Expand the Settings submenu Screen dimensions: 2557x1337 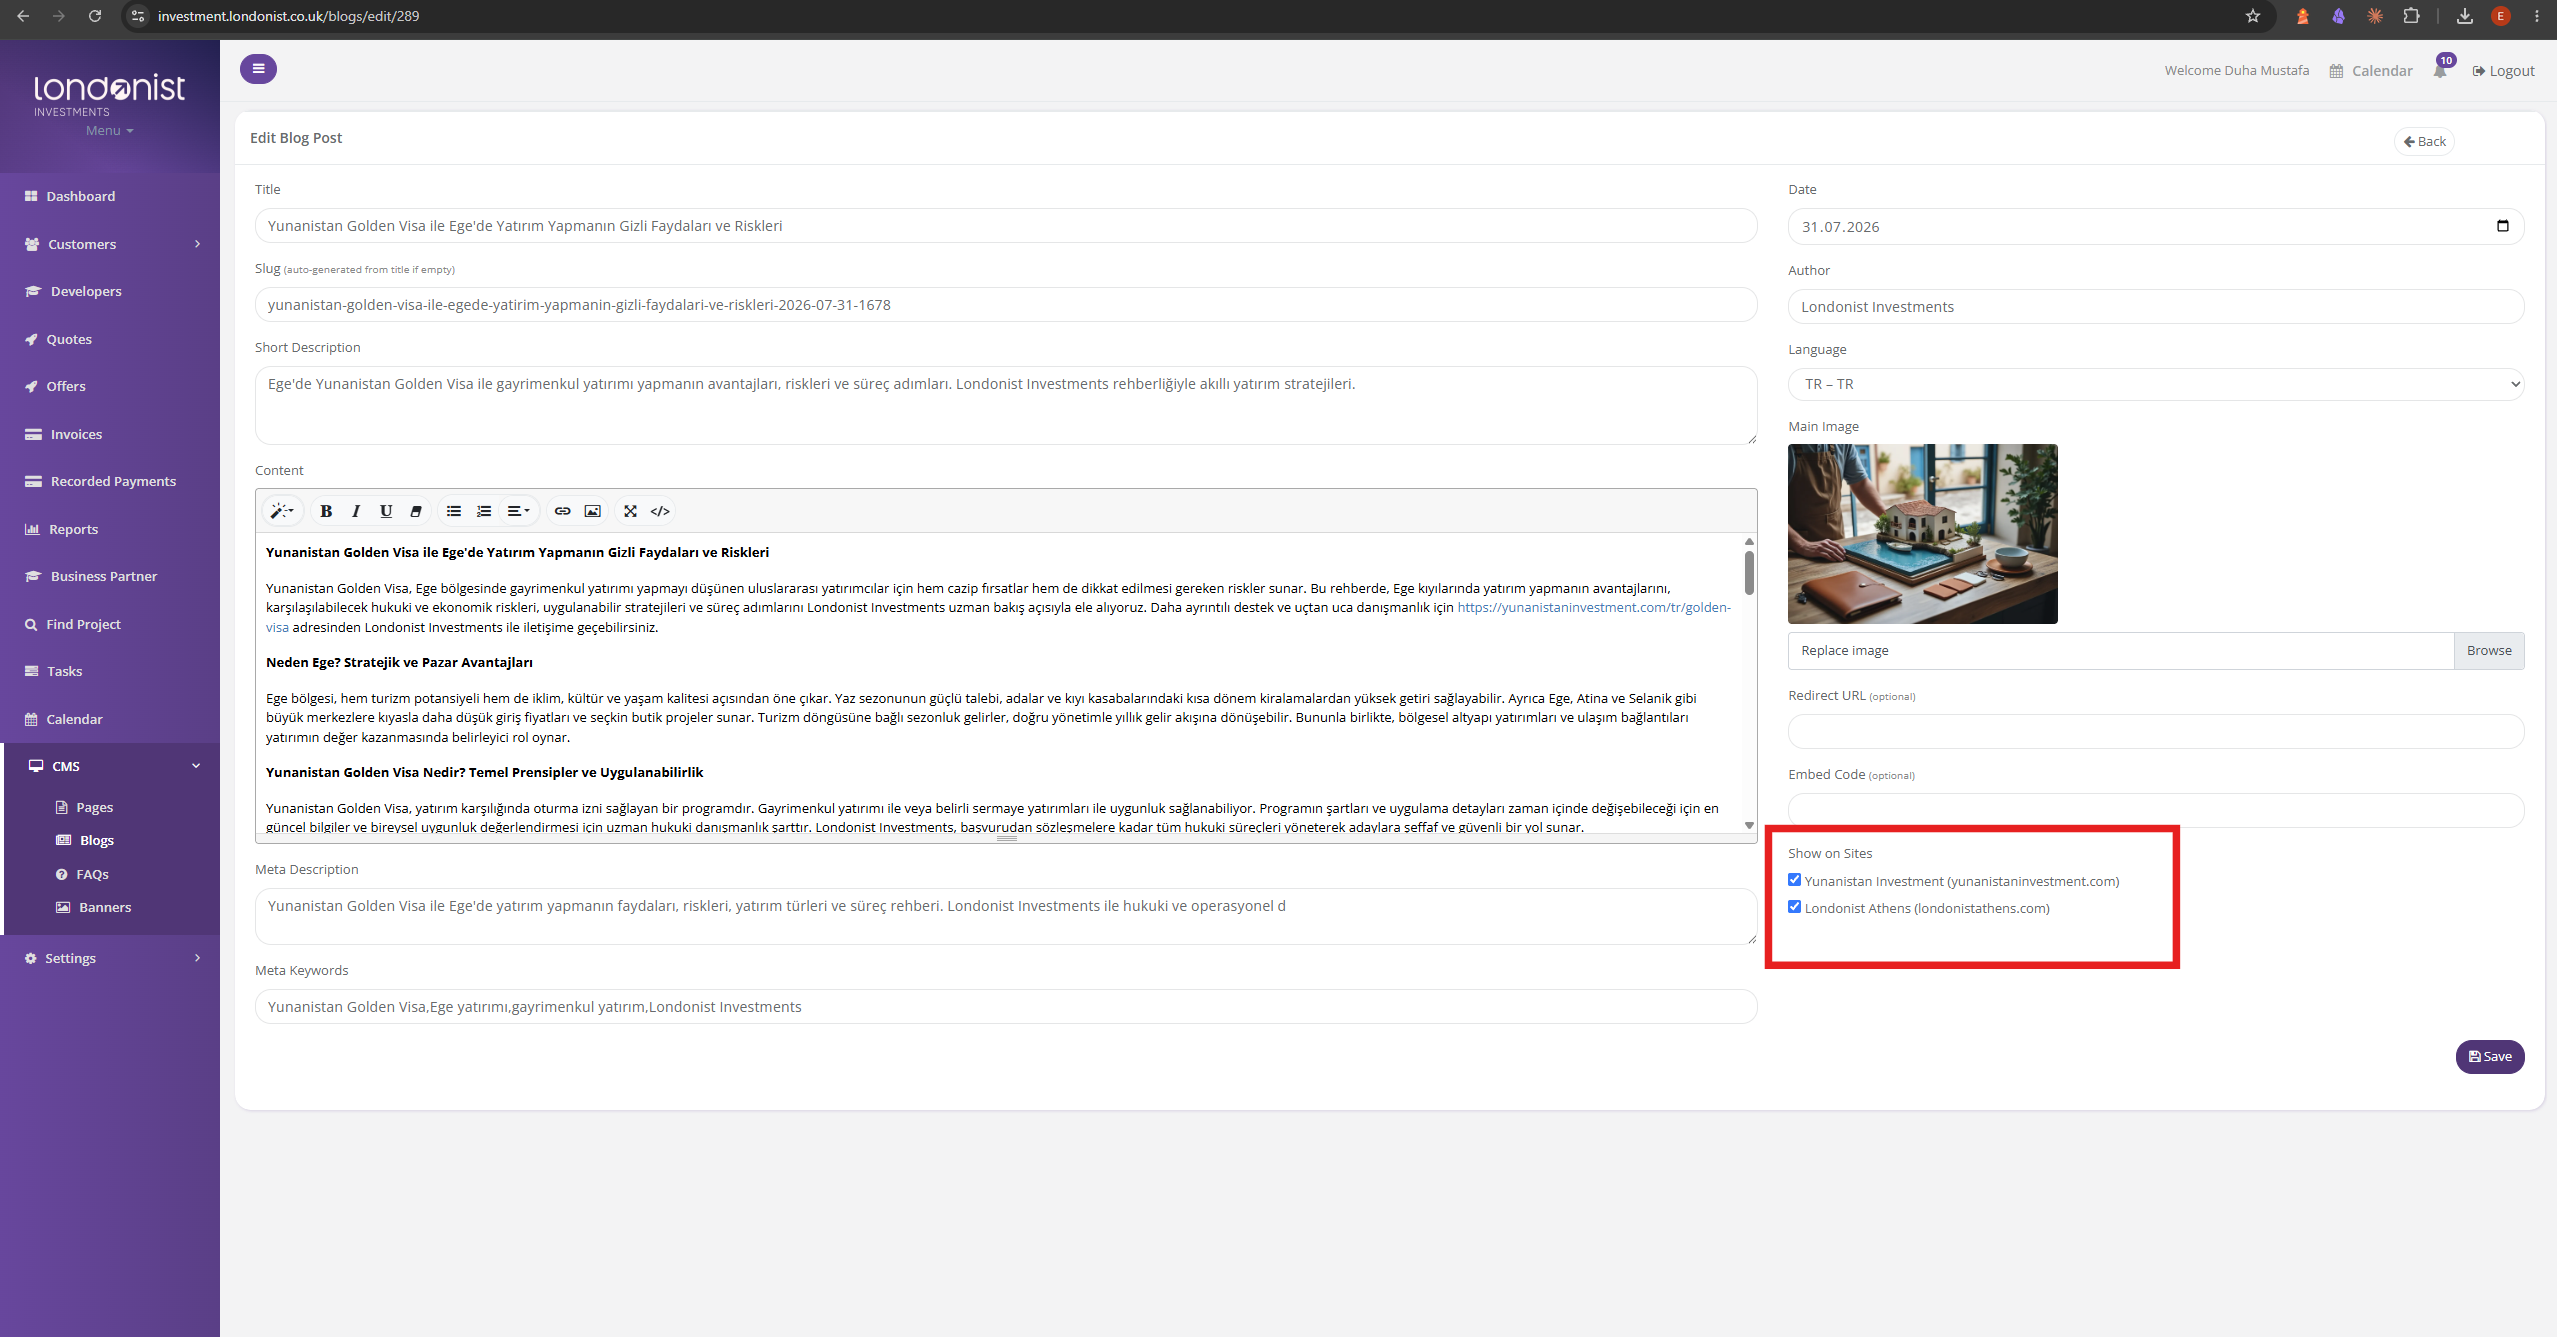(110, 958)
